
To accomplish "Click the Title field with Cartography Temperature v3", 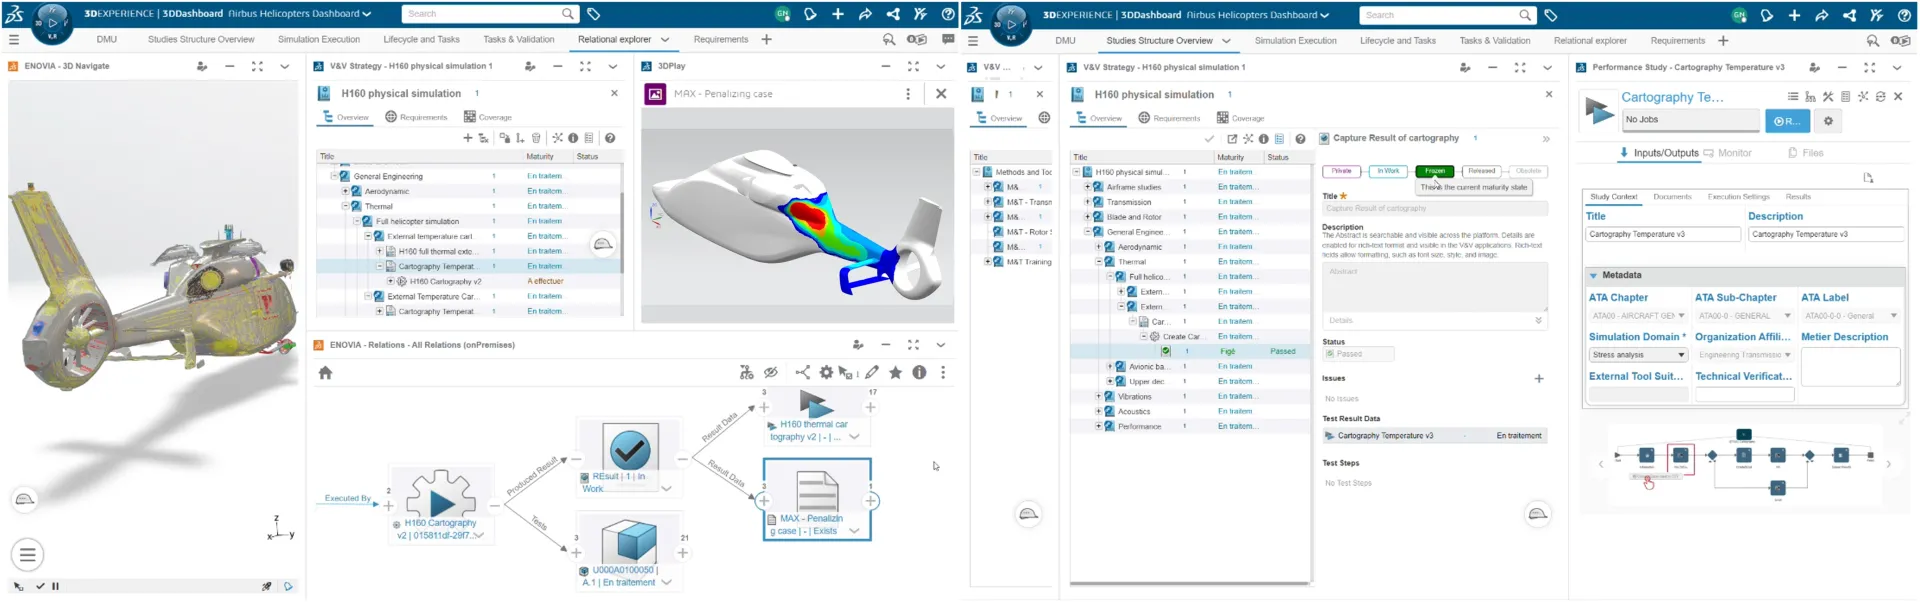I will point(1662,234).
